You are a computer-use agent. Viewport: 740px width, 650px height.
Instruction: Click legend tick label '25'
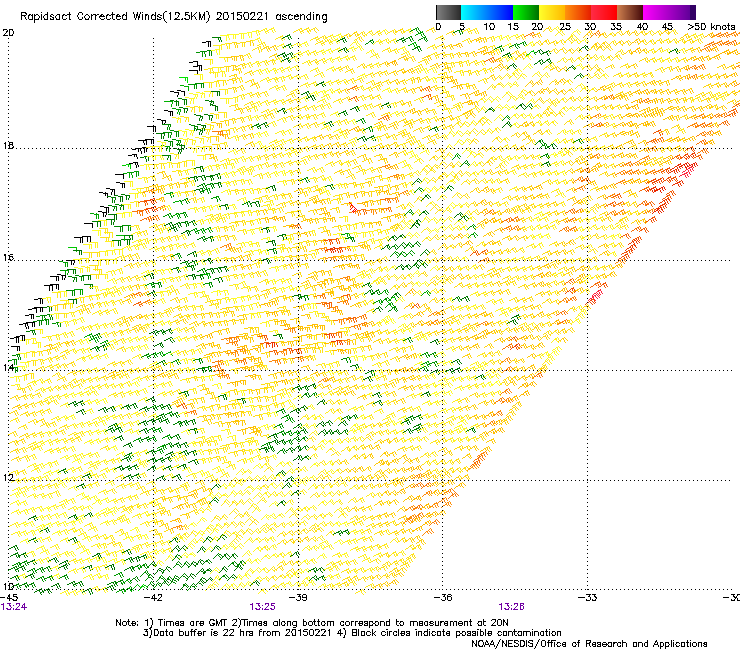565,26
